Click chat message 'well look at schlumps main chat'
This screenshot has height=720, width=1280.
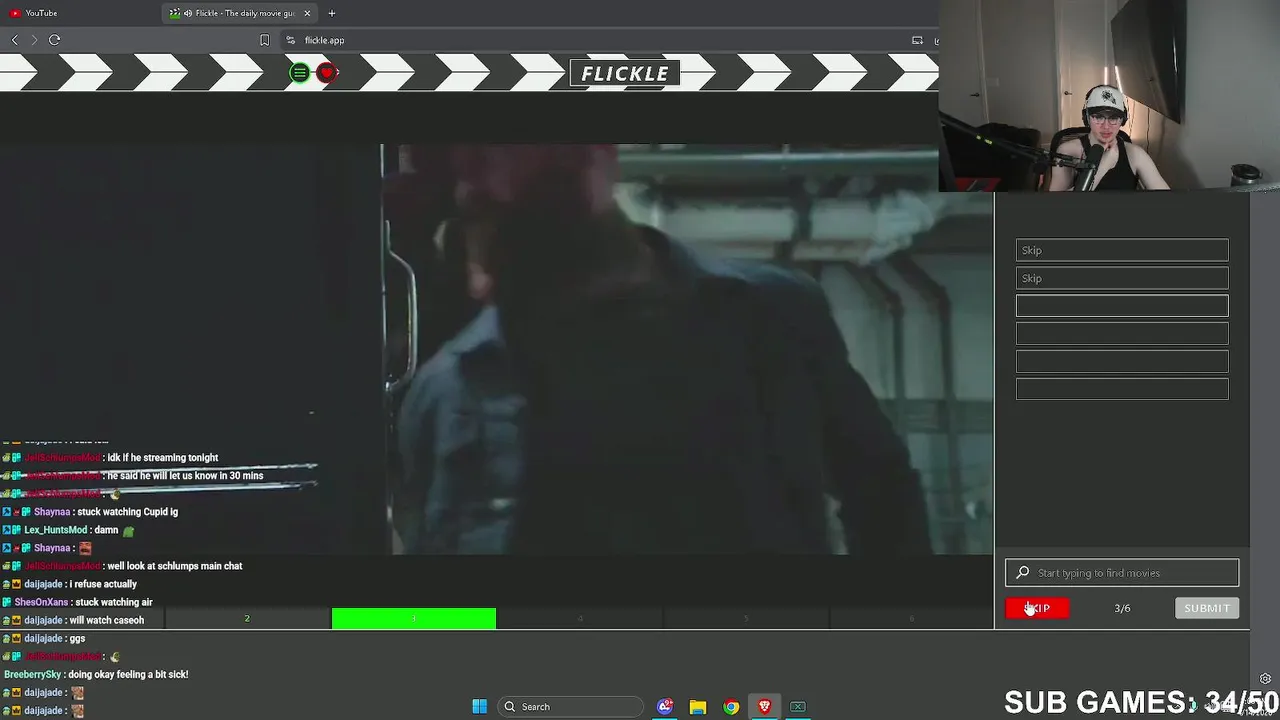tap(176, 566)
